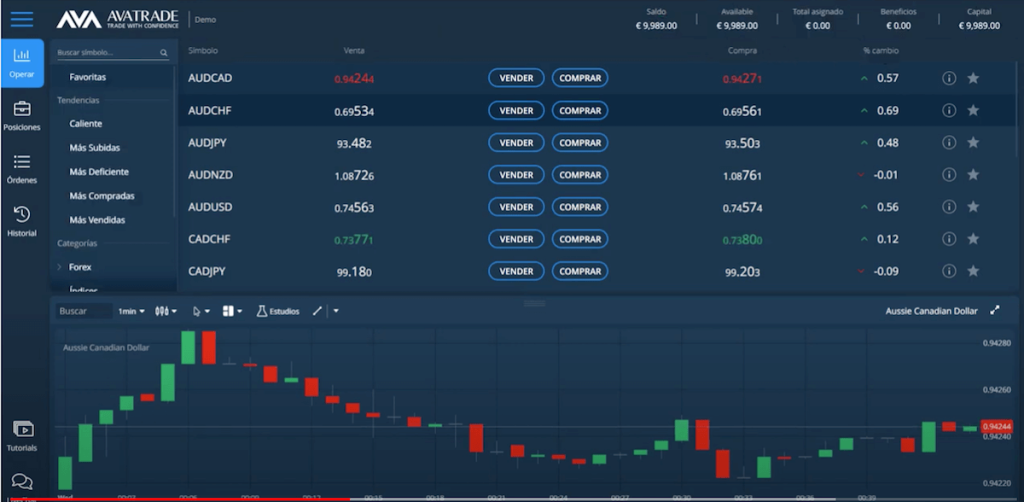Select Caliente trend list

click(86, 123)
